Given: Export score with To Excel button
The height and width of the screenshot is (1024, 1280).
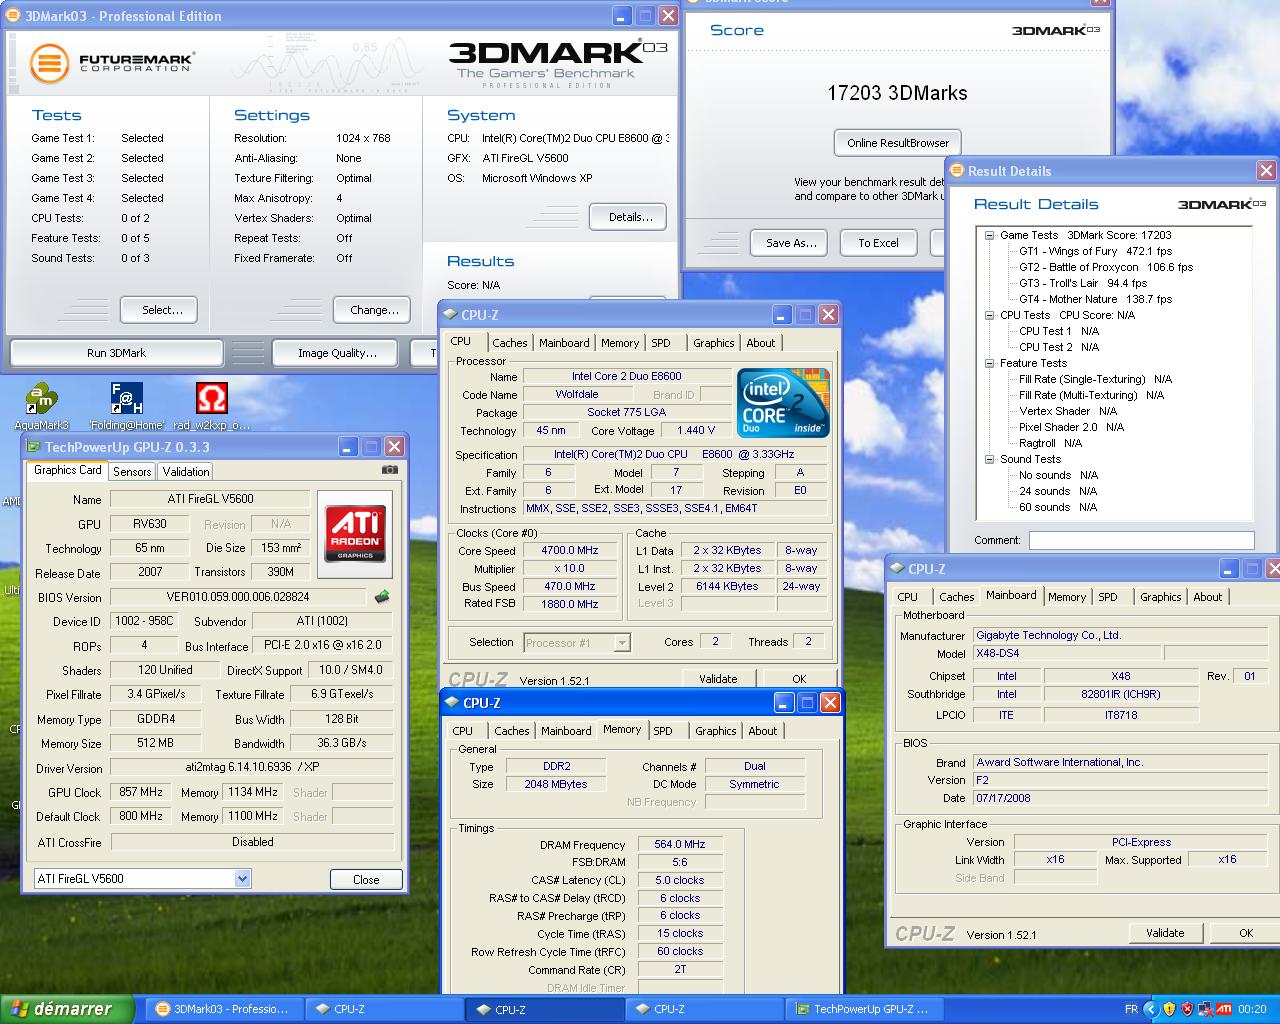Looking at the screenshot, I should click(x=878, y=243).
